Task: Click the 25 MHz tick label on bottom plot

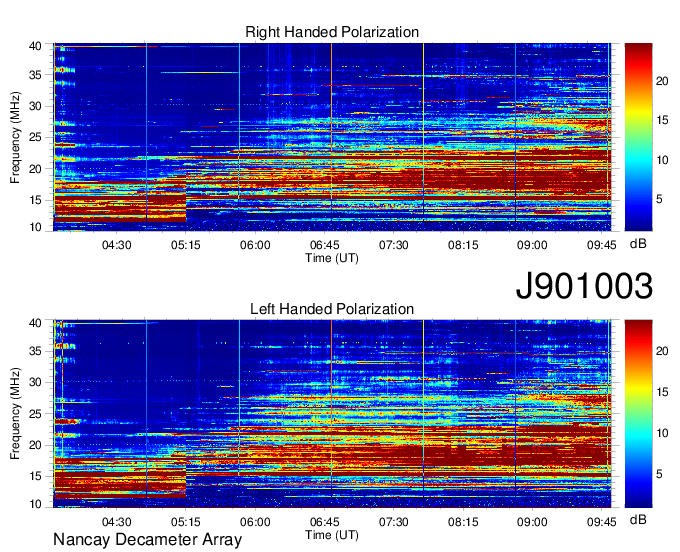Action: click(35, 414)
